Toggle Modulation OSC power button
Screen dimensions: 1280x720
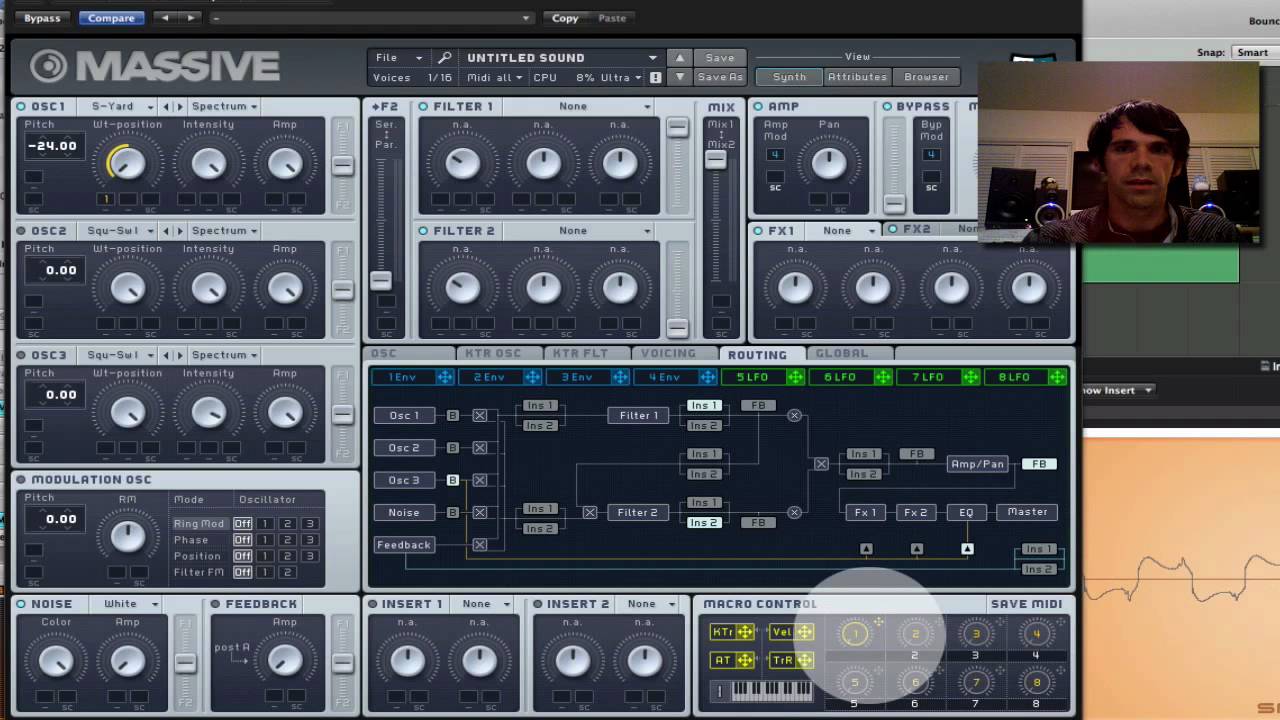tap(21, 480)
